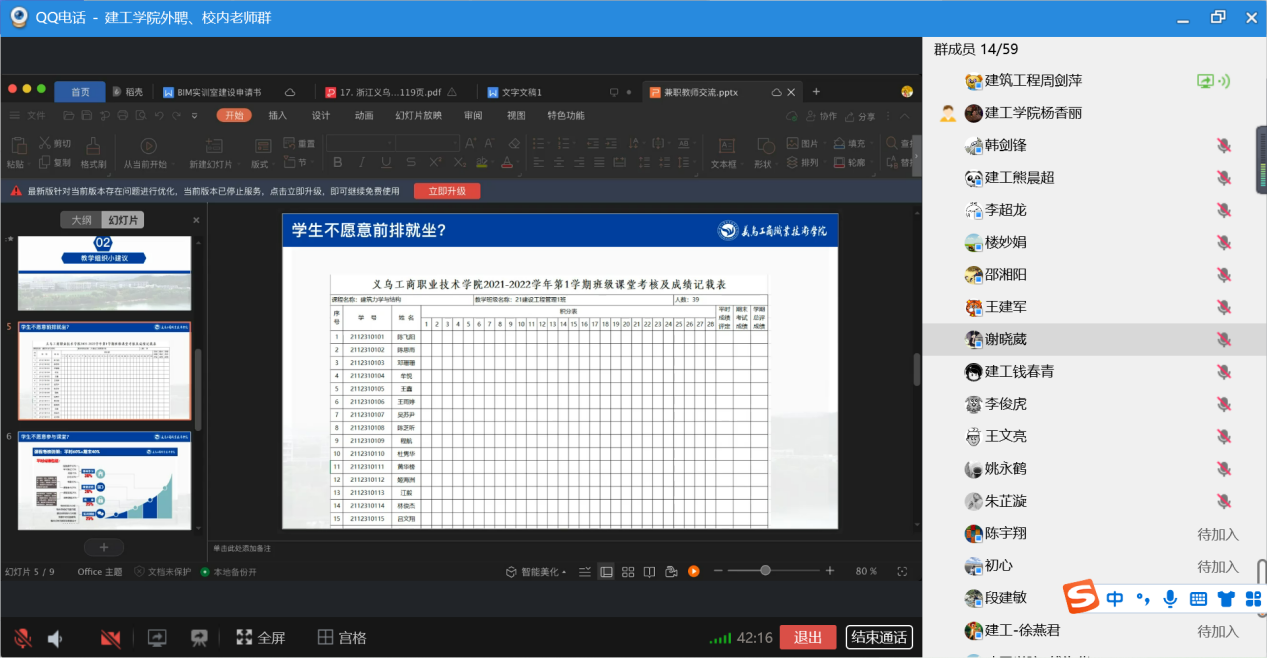
Task: Switch to slide sorter view icon
Action: tap(628, 572)
